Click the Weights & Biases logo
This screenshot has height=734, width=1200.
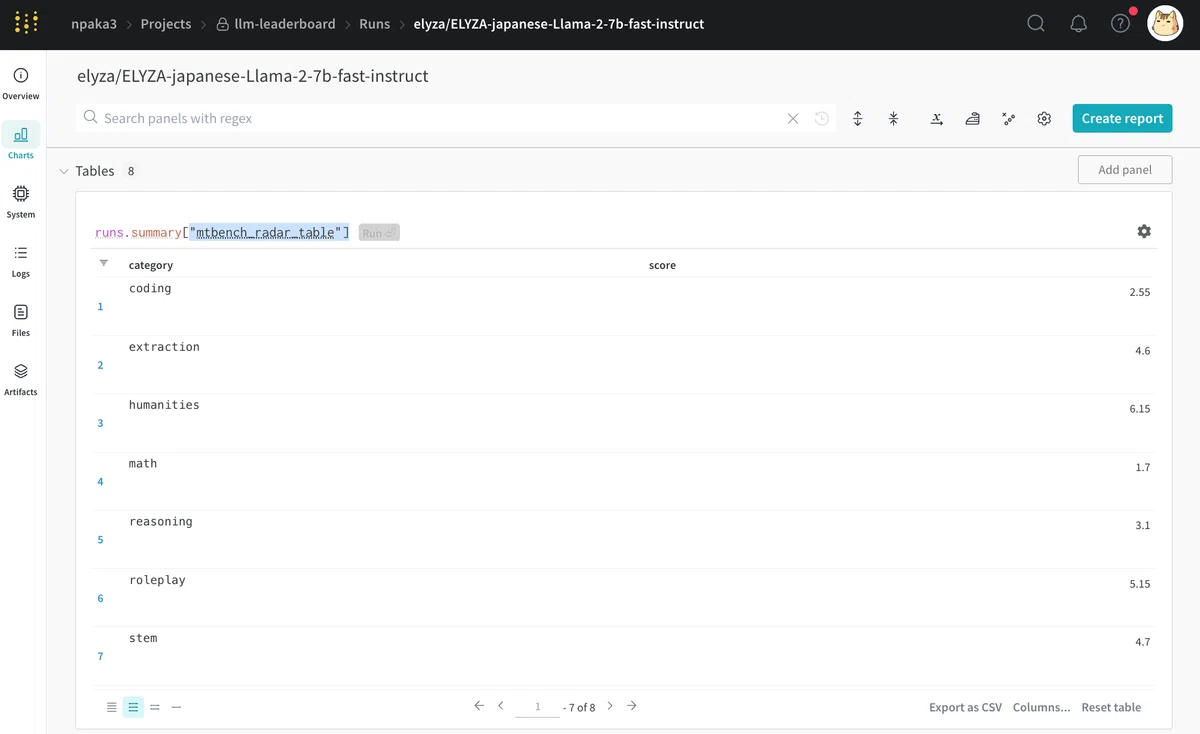[27, 23]
